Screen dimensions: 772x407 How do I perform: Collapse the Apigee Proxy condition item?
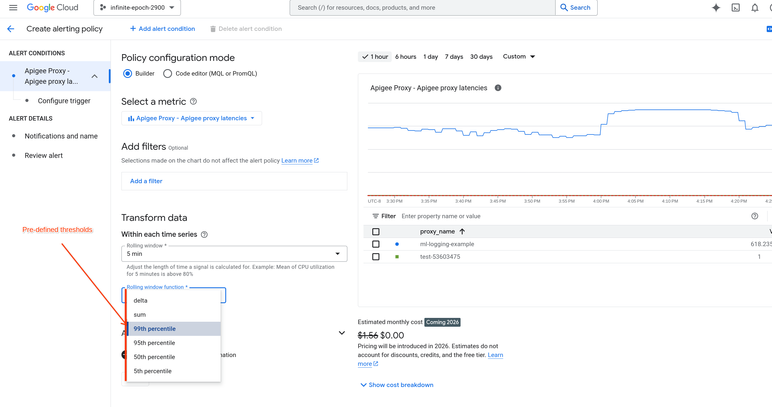pos(95,76)
